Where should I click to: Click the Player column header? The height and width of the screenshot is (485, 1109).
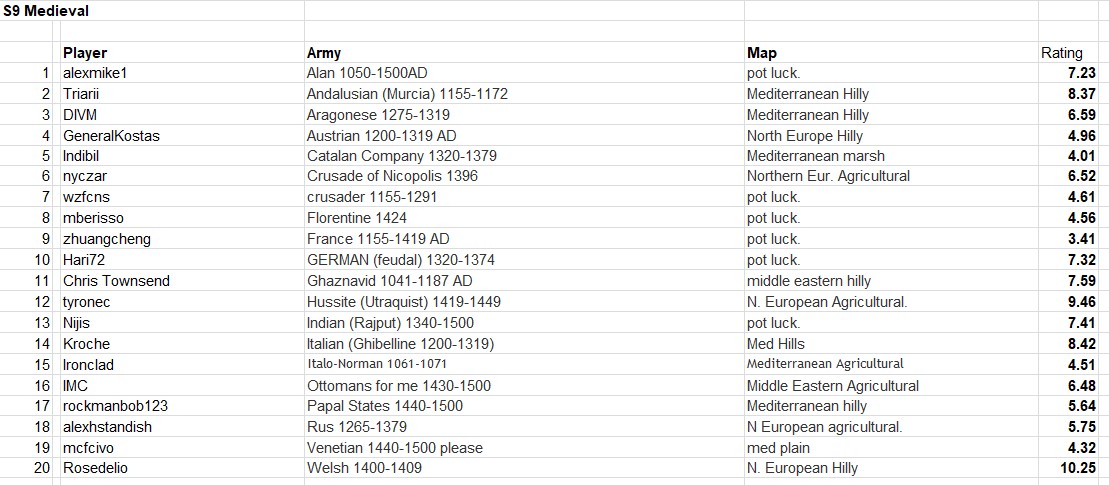85,53
